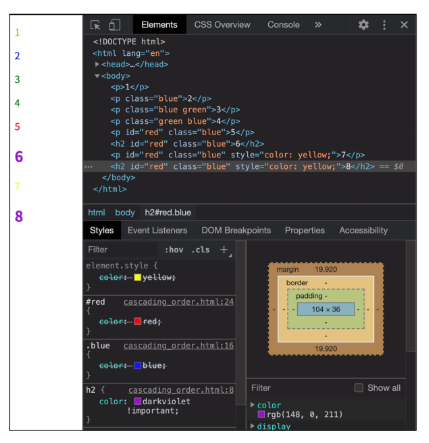Open the three-dot customize menu
429x443 pixels.
(x=384, y=25)
